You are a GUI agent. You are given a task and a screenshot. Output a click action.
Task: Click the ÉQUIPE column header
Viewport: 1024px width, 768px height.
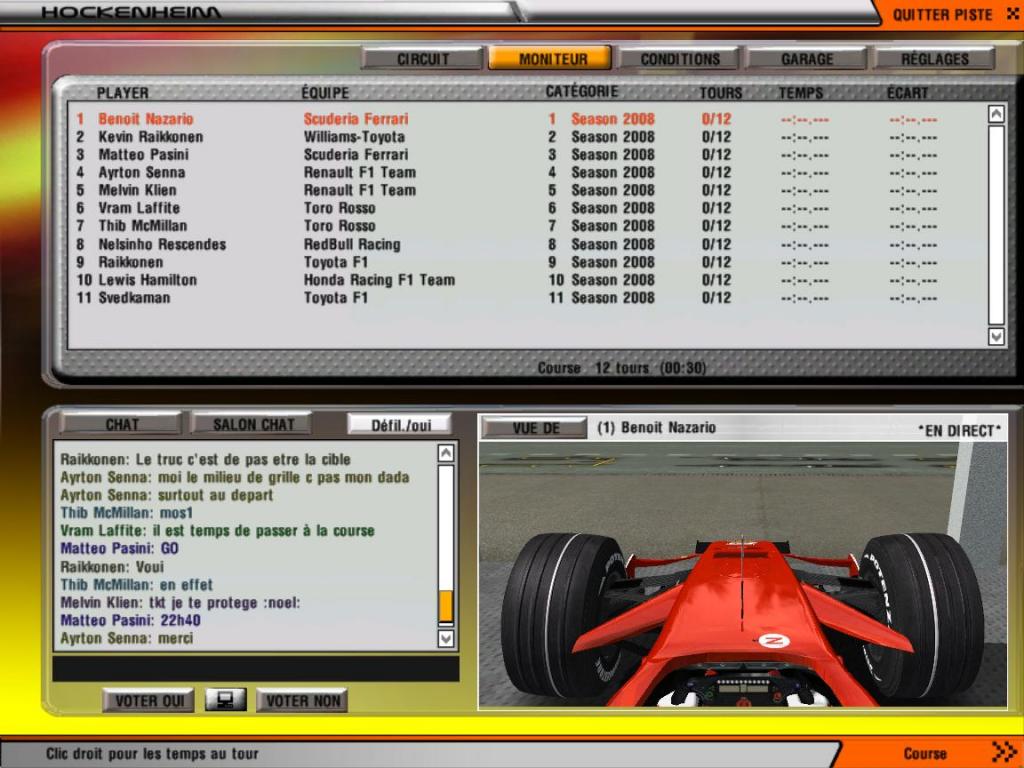[325, 93]
